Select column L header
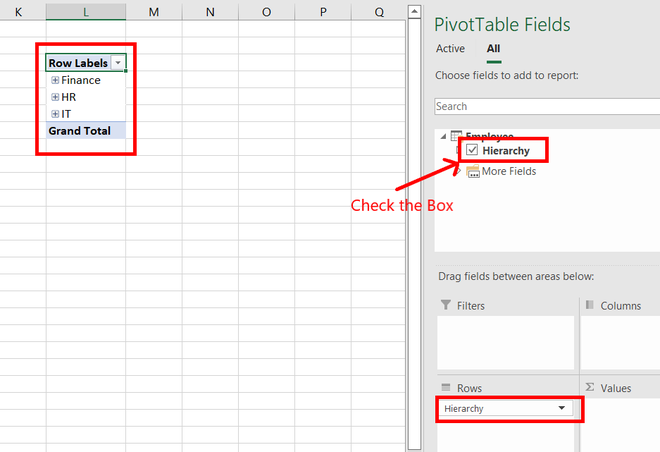Screen dimensions: 660x452 (85, 12)
